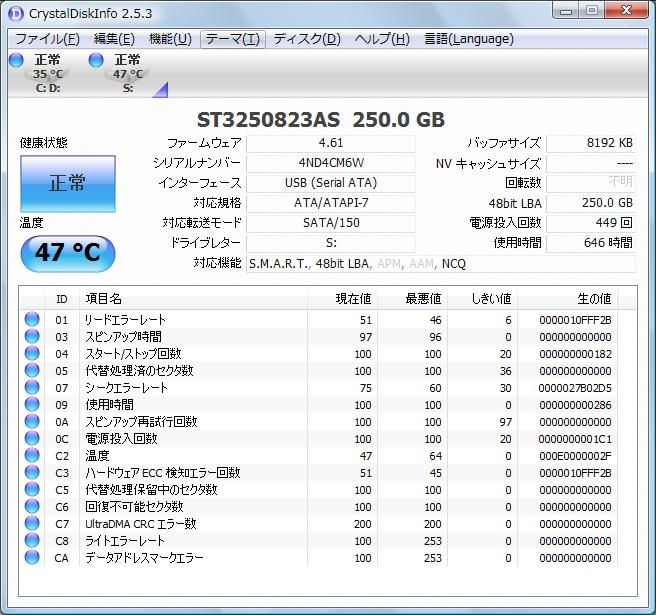
Task: Open the ディスク(D) menu
Action: tap(307, 39)
